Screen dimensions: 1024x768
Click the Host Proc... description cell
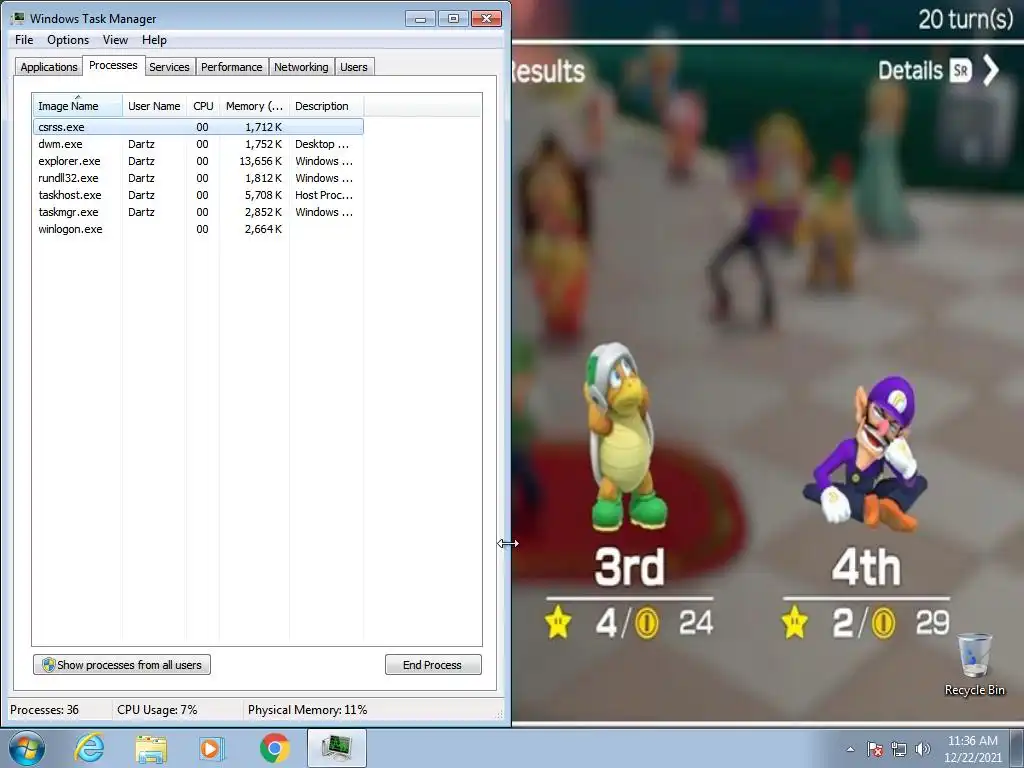tap(324, 195)
